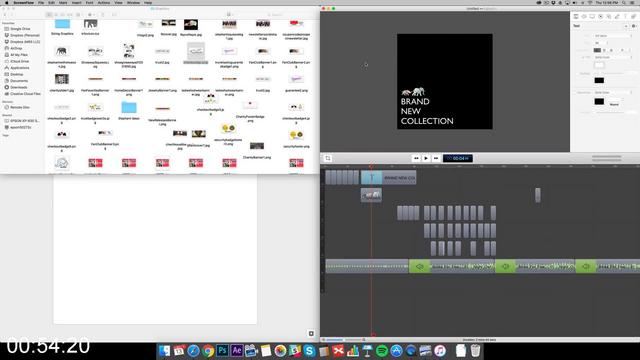Open the Window menu
This screenshot has height=360, width=640.
click(x=133, y=2)
